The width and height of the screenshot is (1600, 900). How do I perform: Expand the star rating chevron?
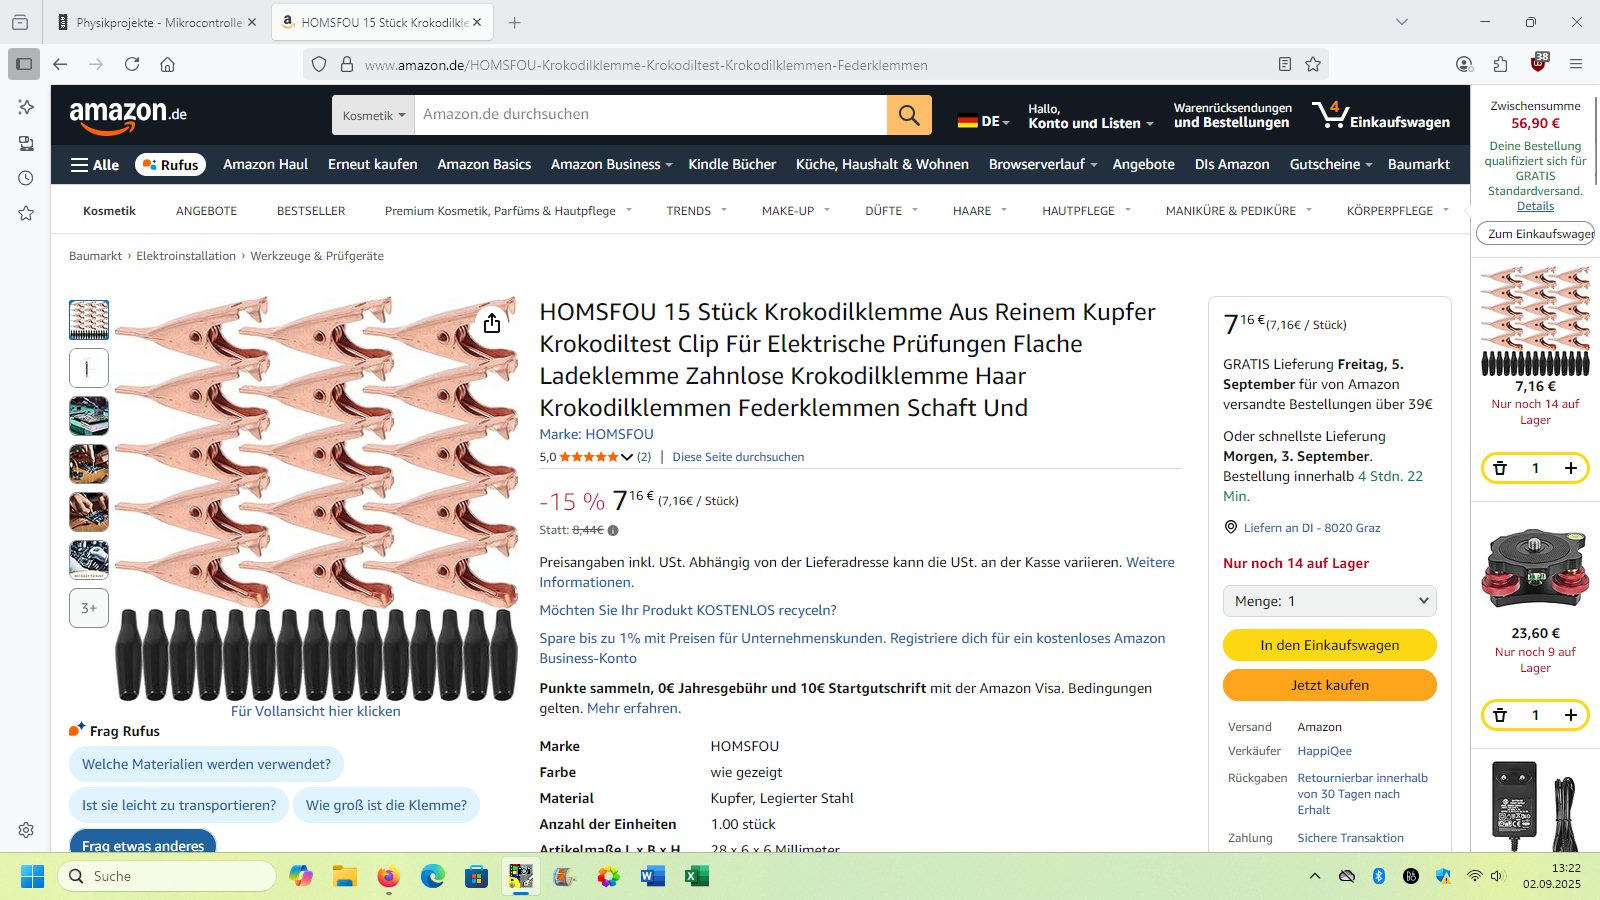[627, 457]
